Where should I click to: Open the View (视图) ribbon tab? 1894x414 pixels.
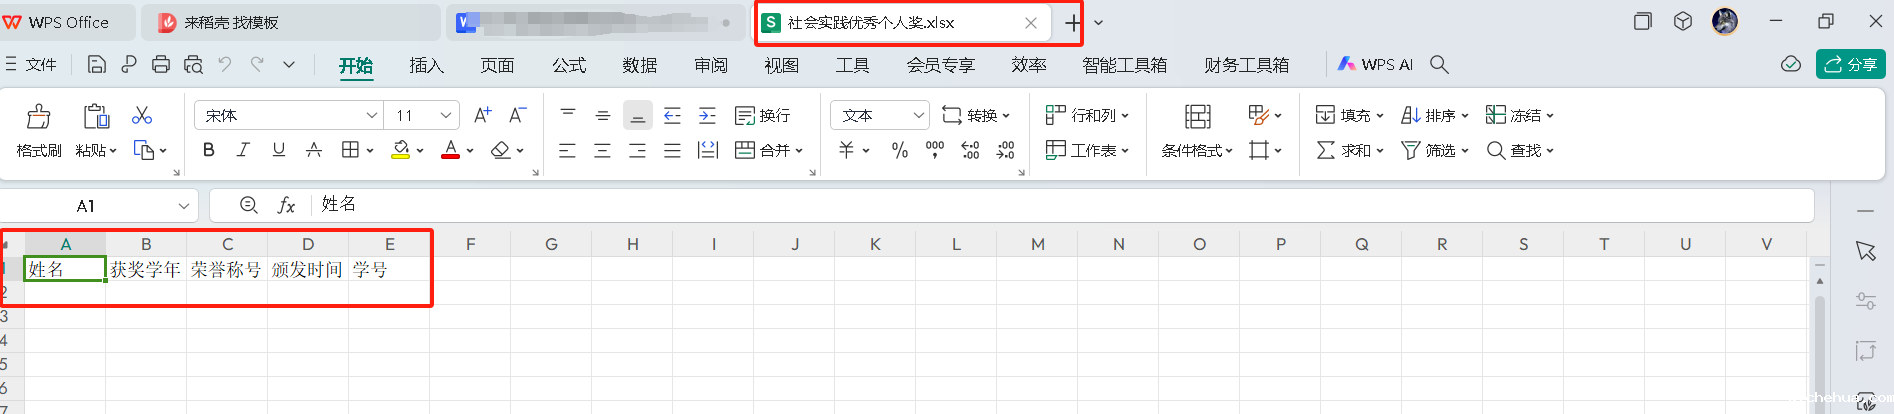tap(782, 65)
